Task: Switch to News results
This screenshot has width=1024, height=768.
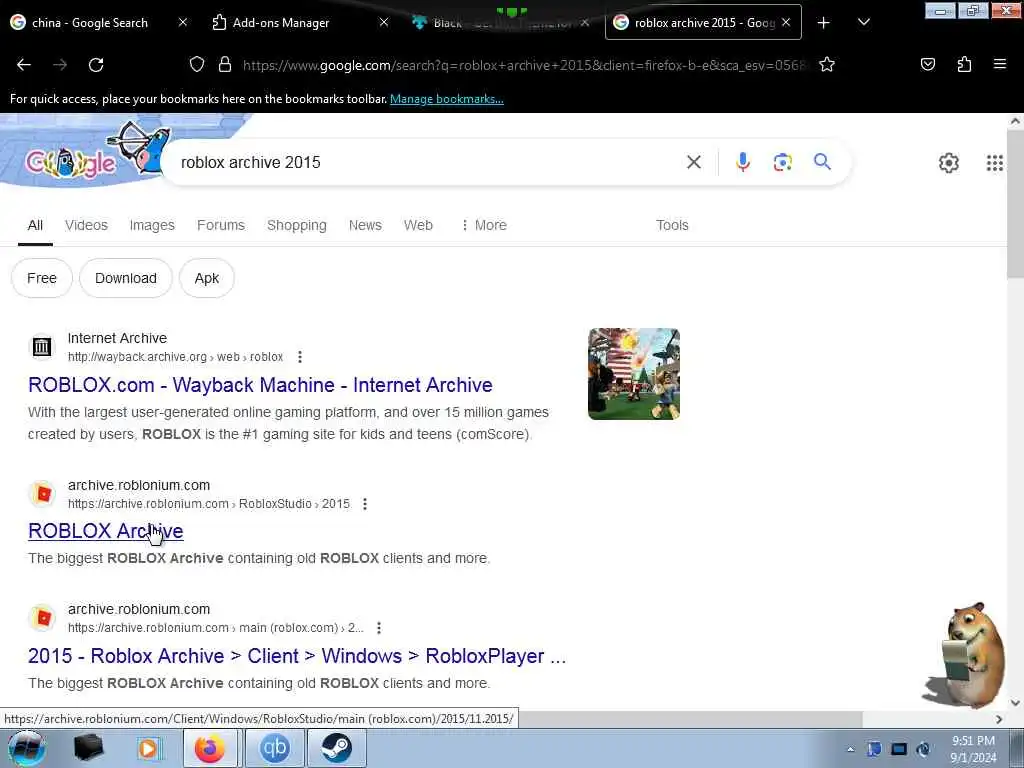Action: 365,225
